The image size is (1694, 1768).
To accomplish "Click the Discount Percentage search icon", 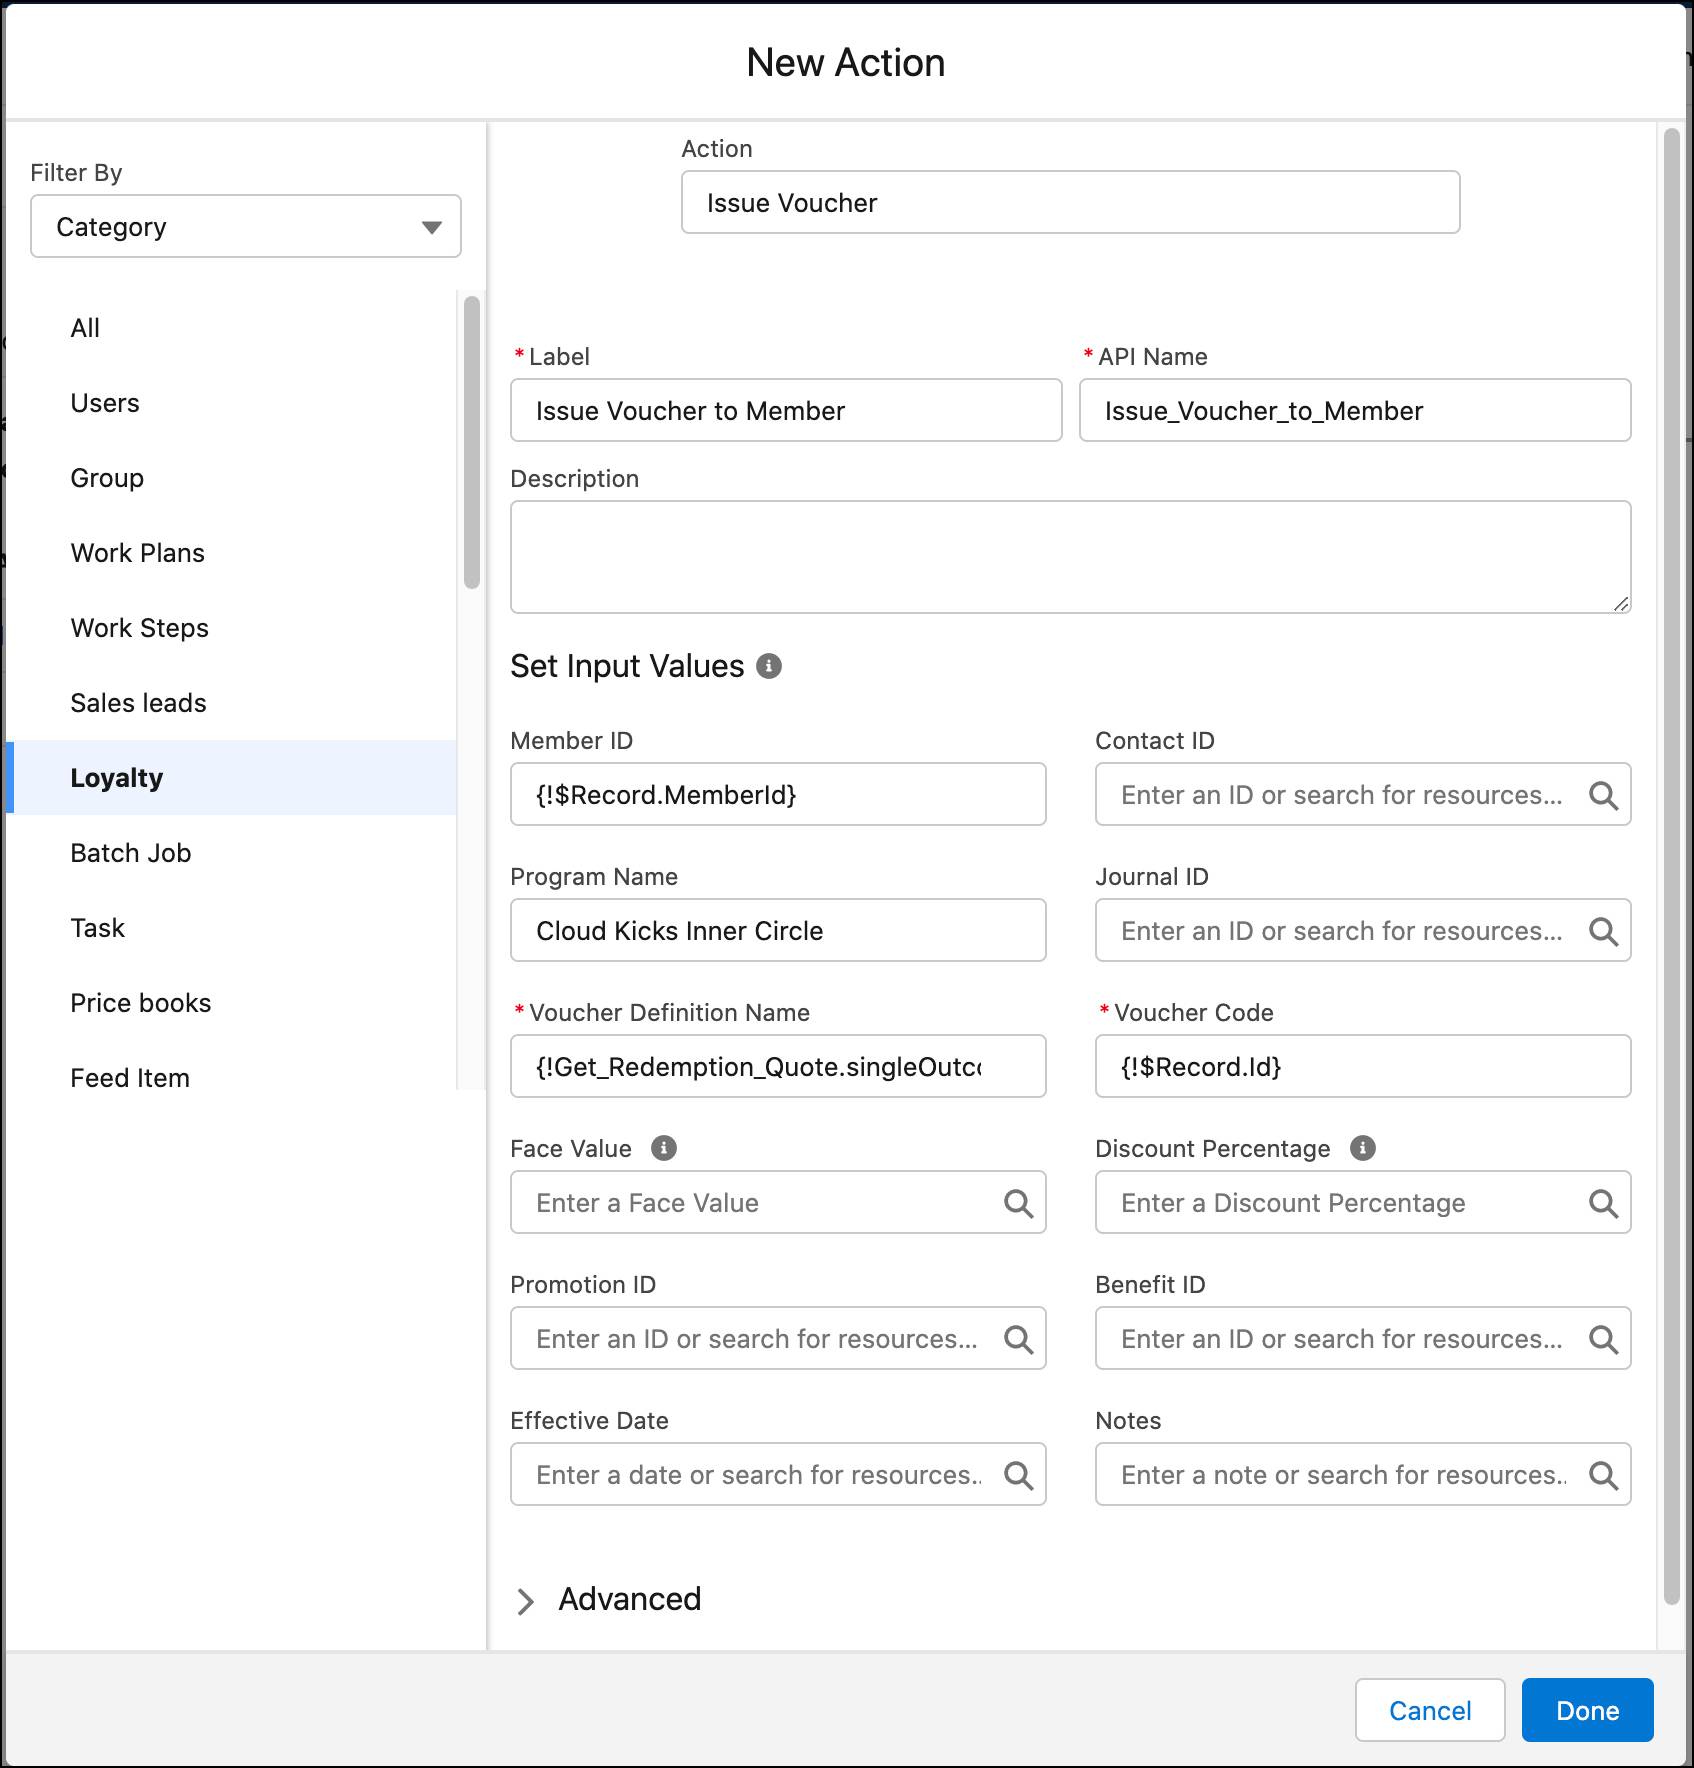I will pyautogui.click(x=1605, y=1203).
